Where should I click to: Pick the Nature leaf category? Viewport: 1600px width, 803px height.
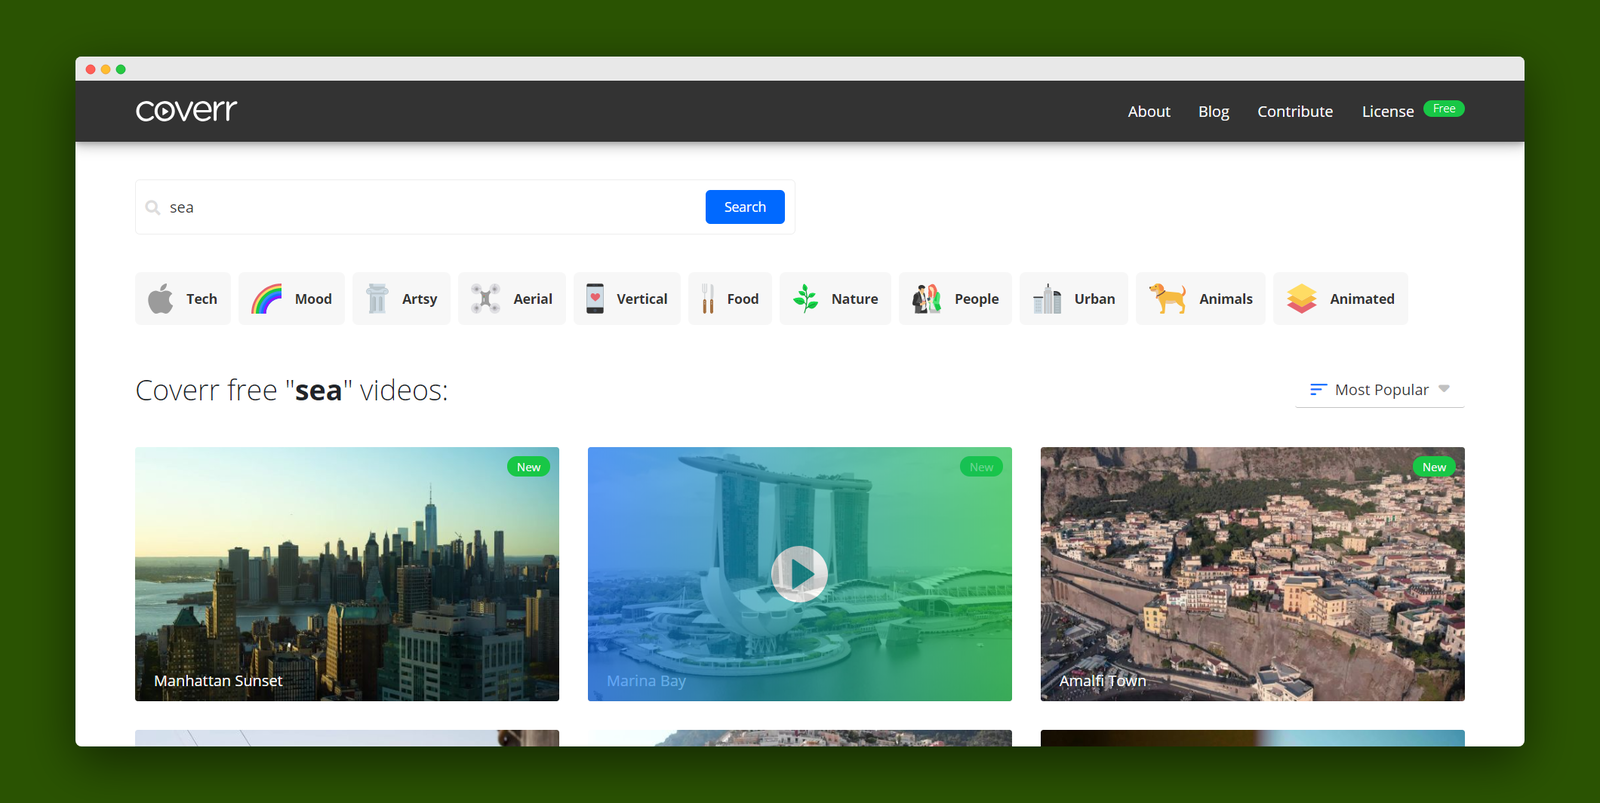[835, 299]
